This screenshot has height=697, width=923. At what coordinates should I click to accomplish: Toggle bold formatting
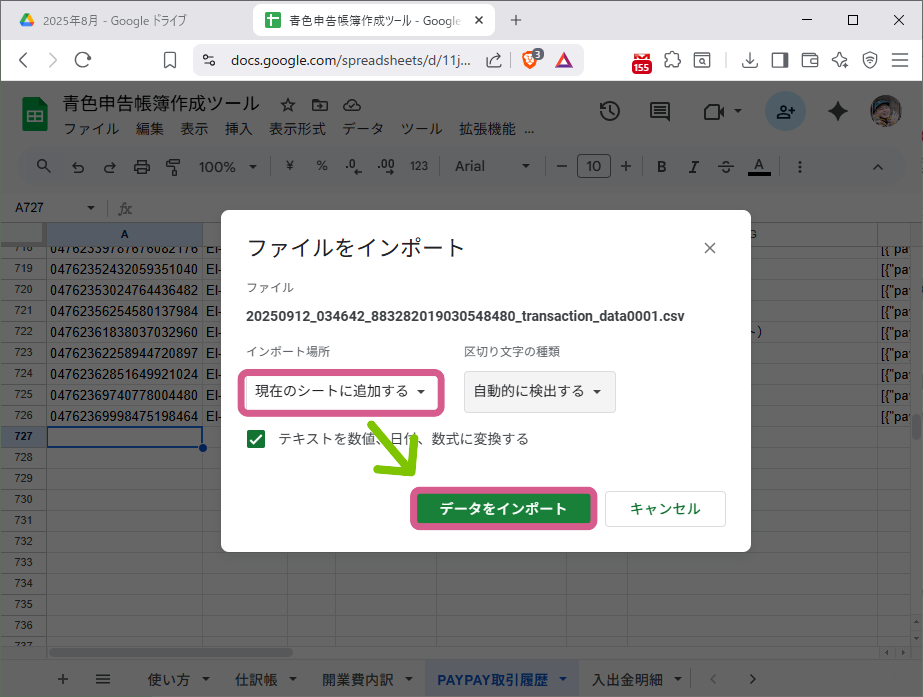tap(661, 166)
